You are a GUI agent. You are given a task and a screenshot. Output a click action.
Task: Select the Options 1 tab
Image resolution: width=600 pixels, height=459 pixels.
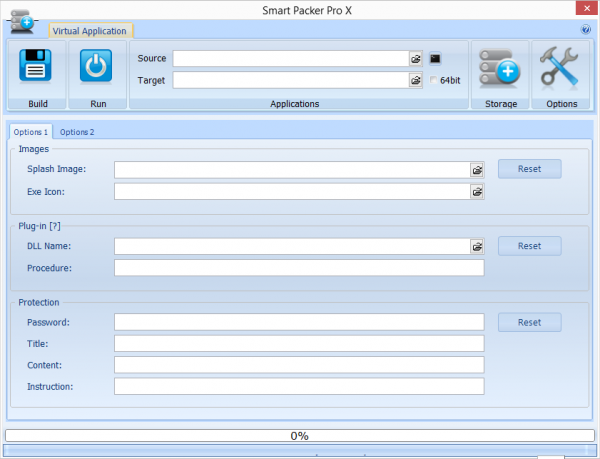(x=31, y=132)
